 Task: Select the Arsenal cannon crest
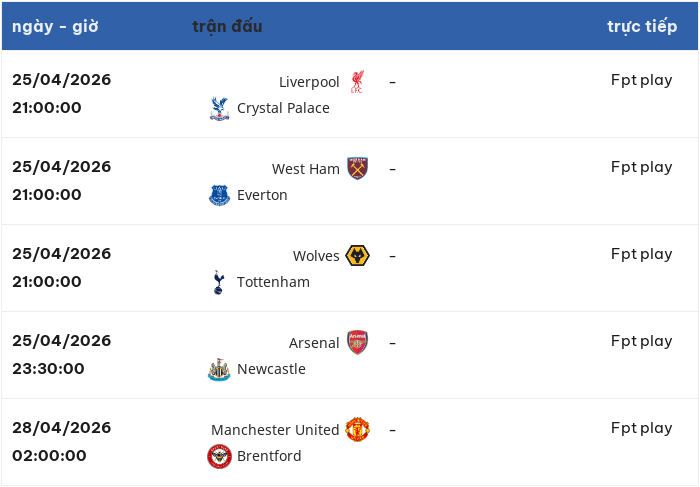tap(357, 342)
